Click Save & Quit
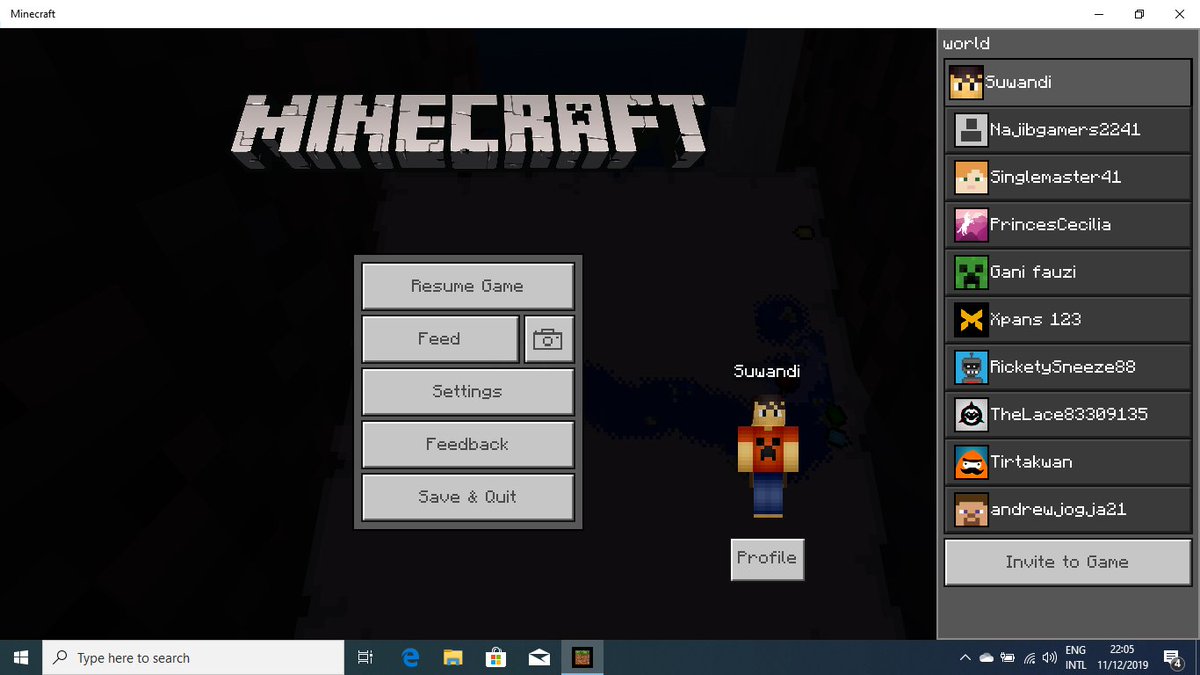This screenshot has width=1200, height=675. tap(467, 497)
